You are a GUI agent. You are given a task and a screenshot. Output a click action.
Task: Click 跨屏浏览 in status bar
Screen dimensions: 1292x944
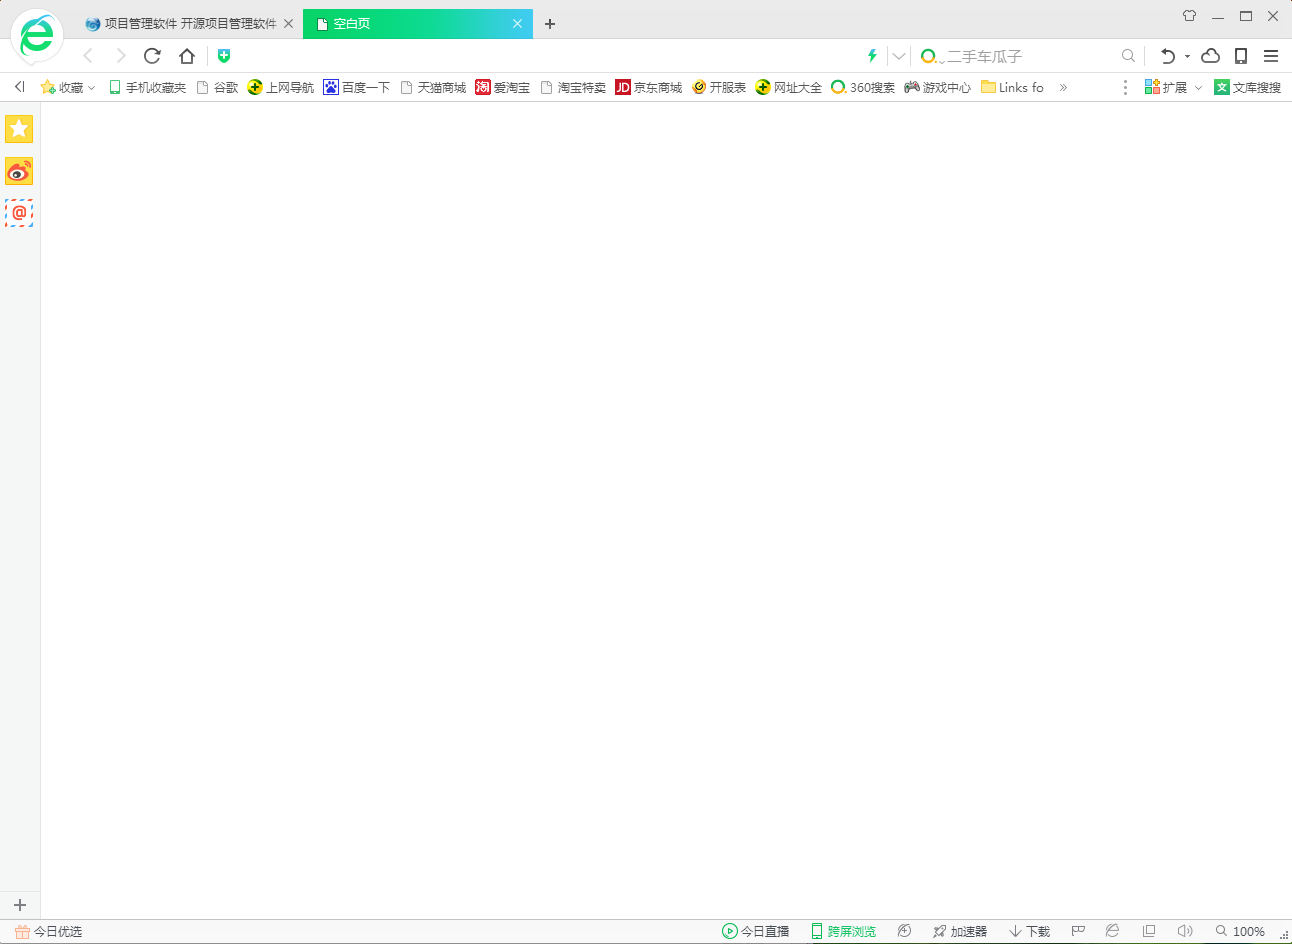point(843,931)
